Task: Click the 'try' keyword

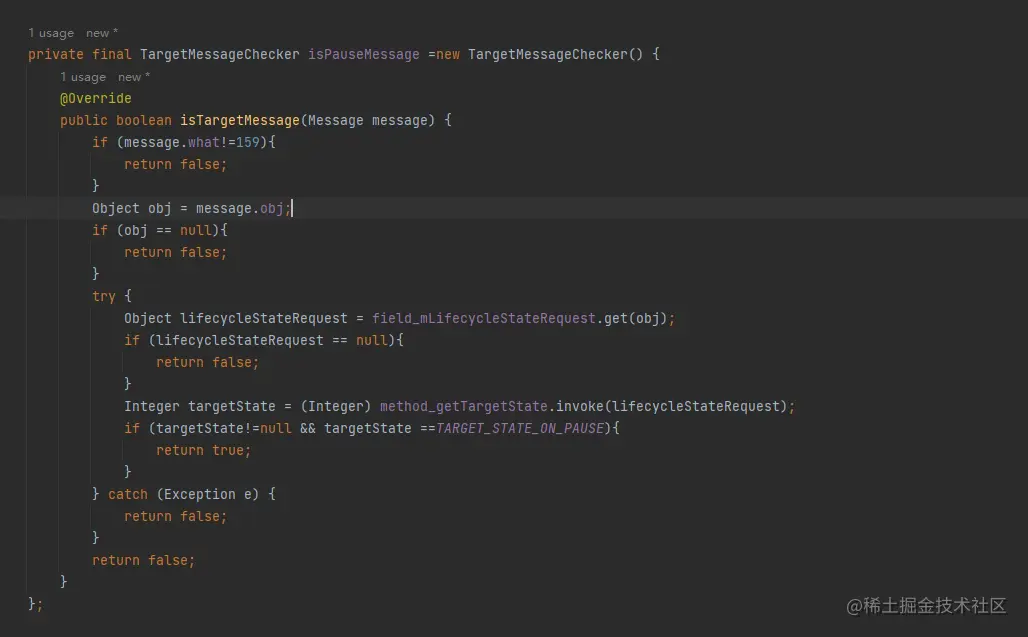Action: (x=104, y=296)
